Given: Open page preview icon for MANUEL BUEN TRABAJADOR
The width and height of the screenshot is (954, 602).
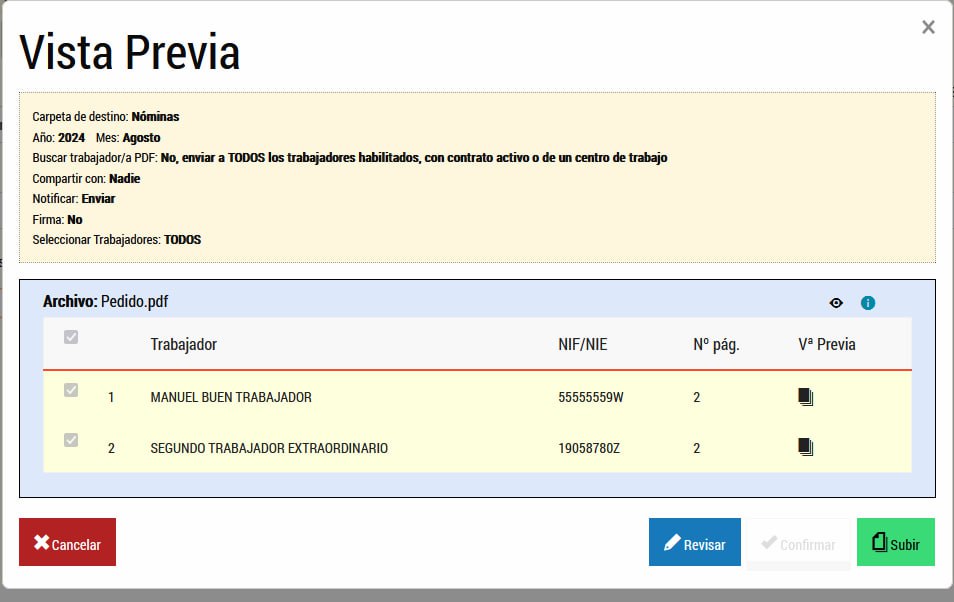Looking at the screenshot, I should 806,397.
